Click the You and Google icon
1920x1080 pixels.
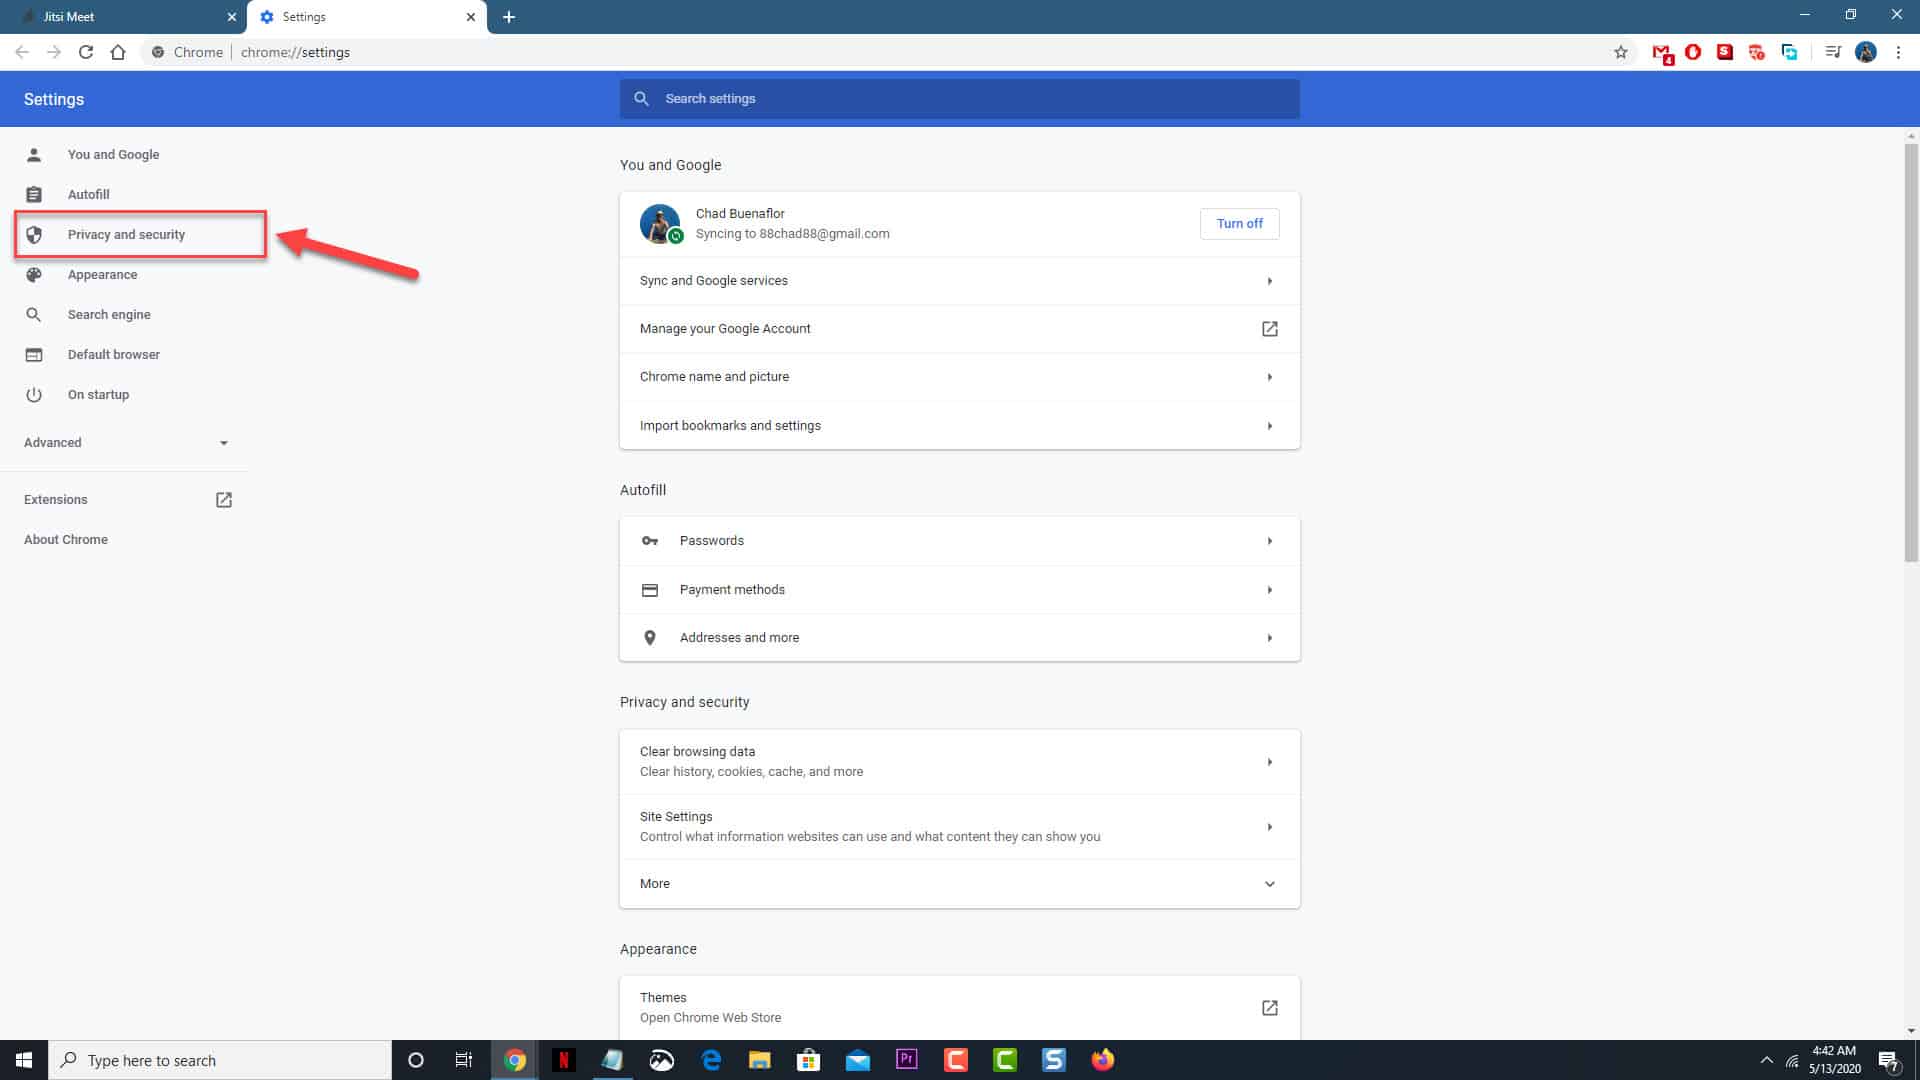(34, 154)
